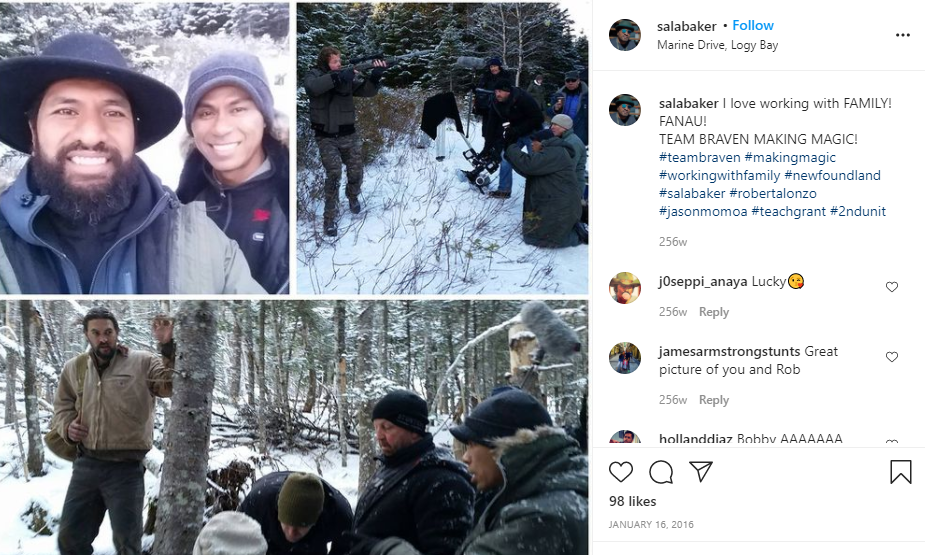This screenshot has height=555, width=925.
Task: Reply to jamesarmstrongstunts' comment
Action: pos(714,400)
